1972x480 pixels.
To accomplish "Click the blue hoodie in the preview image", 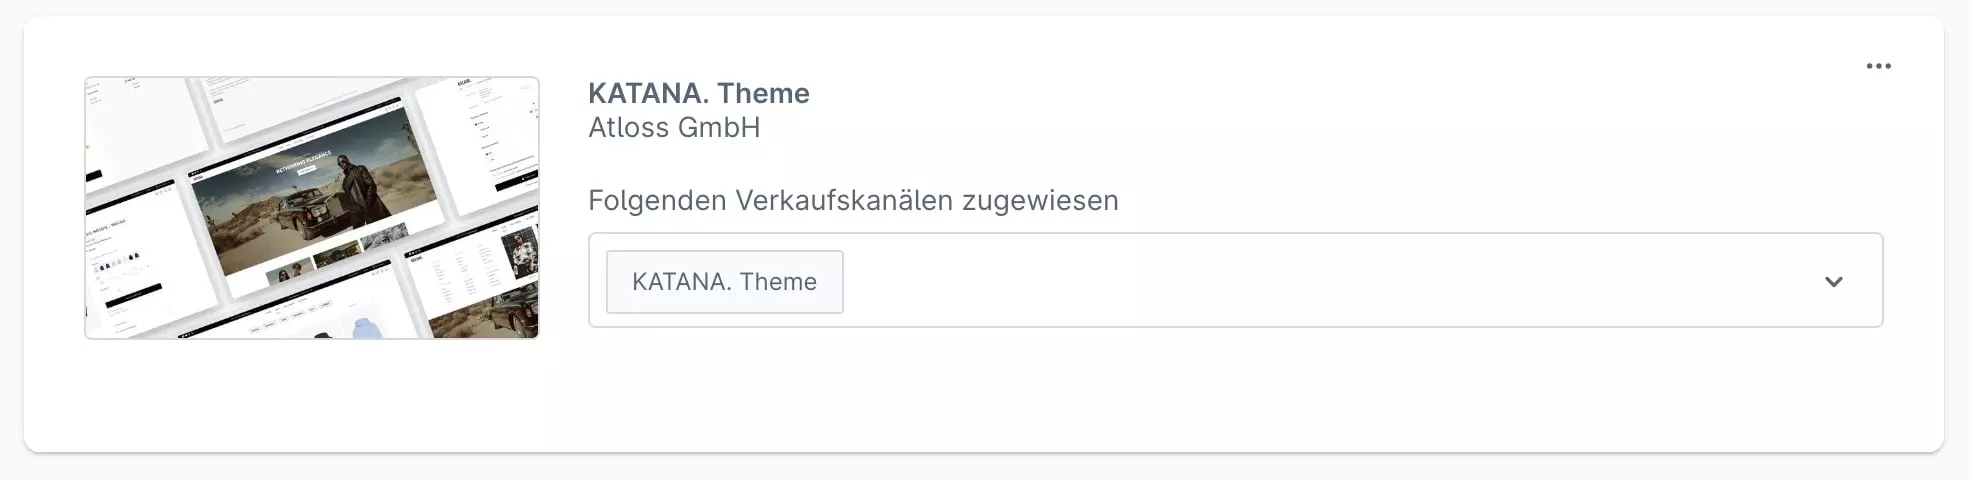I will [366, 328].
